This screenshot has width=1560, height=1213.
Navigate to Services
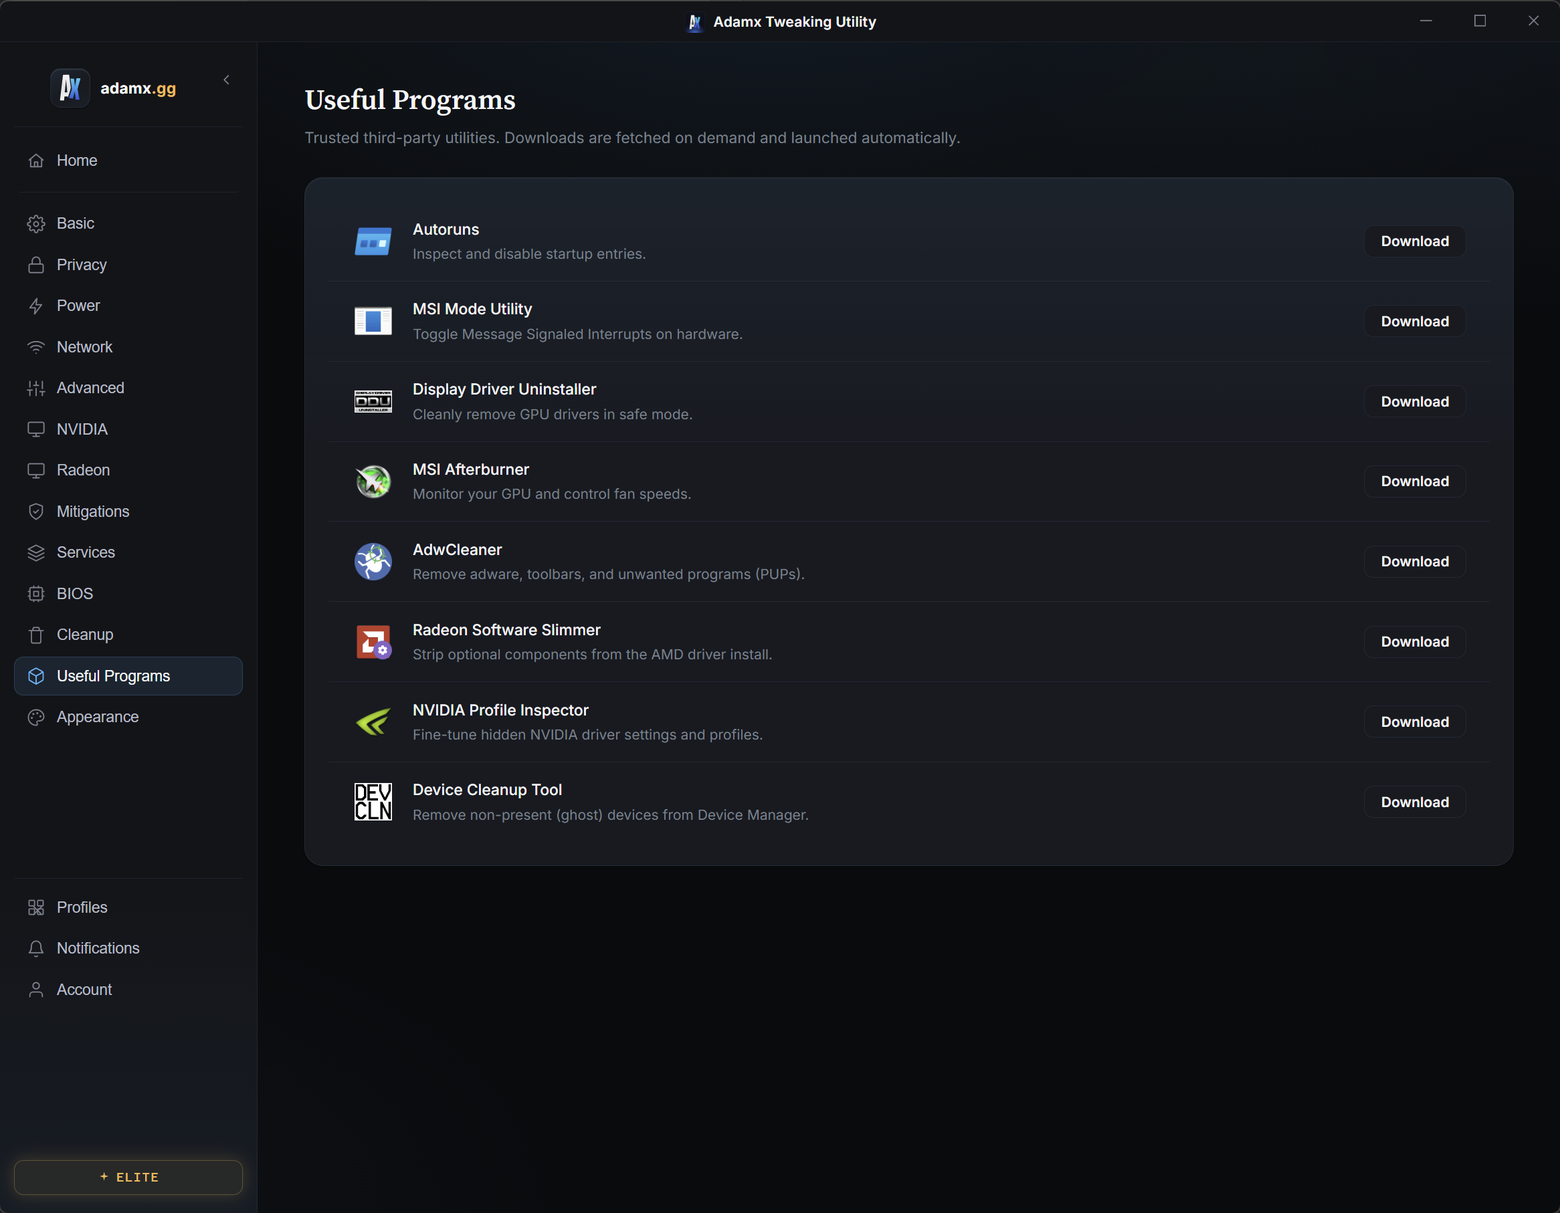click(x=128, y=552)
